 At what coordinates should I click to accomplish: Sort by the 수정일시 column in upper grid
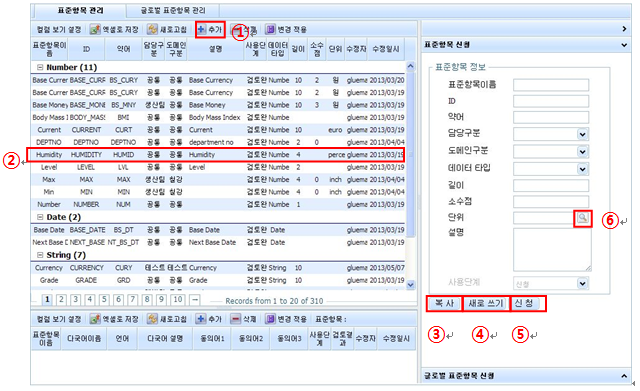(386, 49)
